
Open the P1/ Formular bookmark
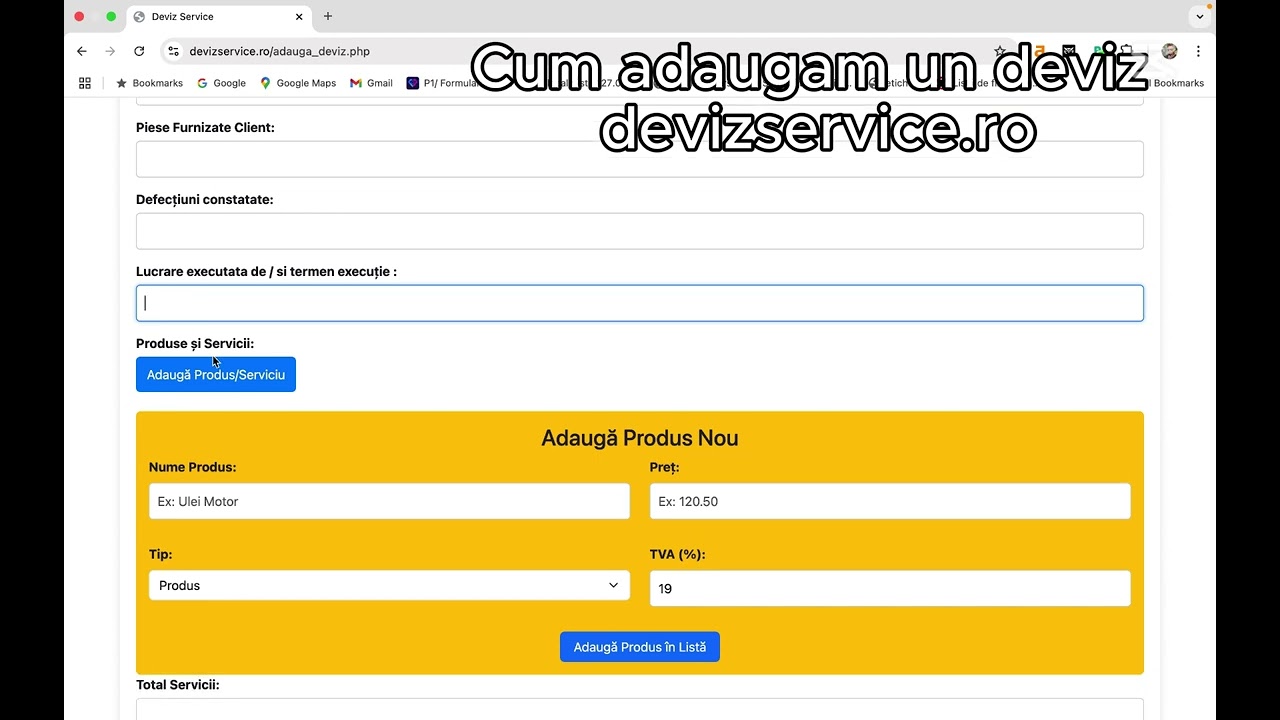pos(443,83)
